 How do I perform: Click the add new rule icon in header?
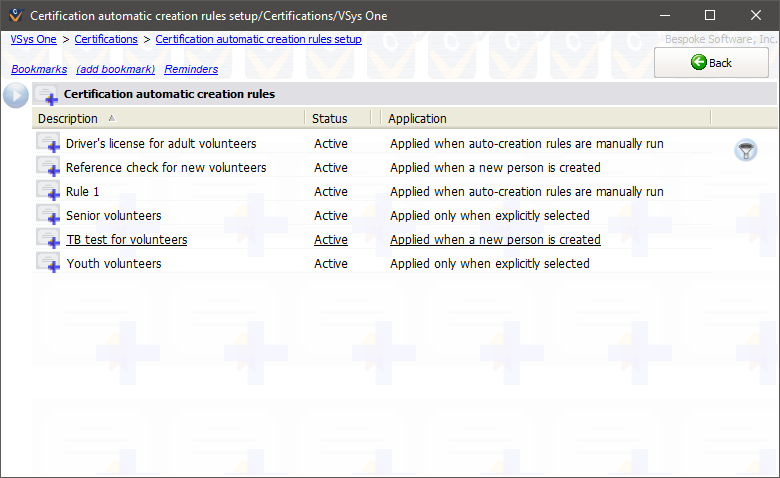(47, 95)
